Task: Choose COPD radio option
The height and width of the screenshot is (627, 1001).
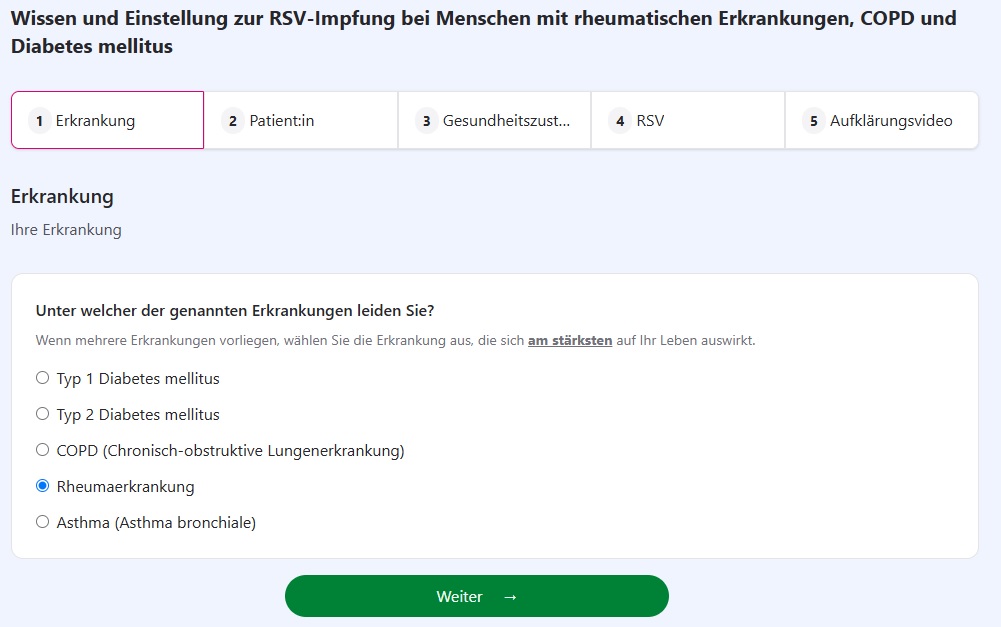Action: [42, 450]
